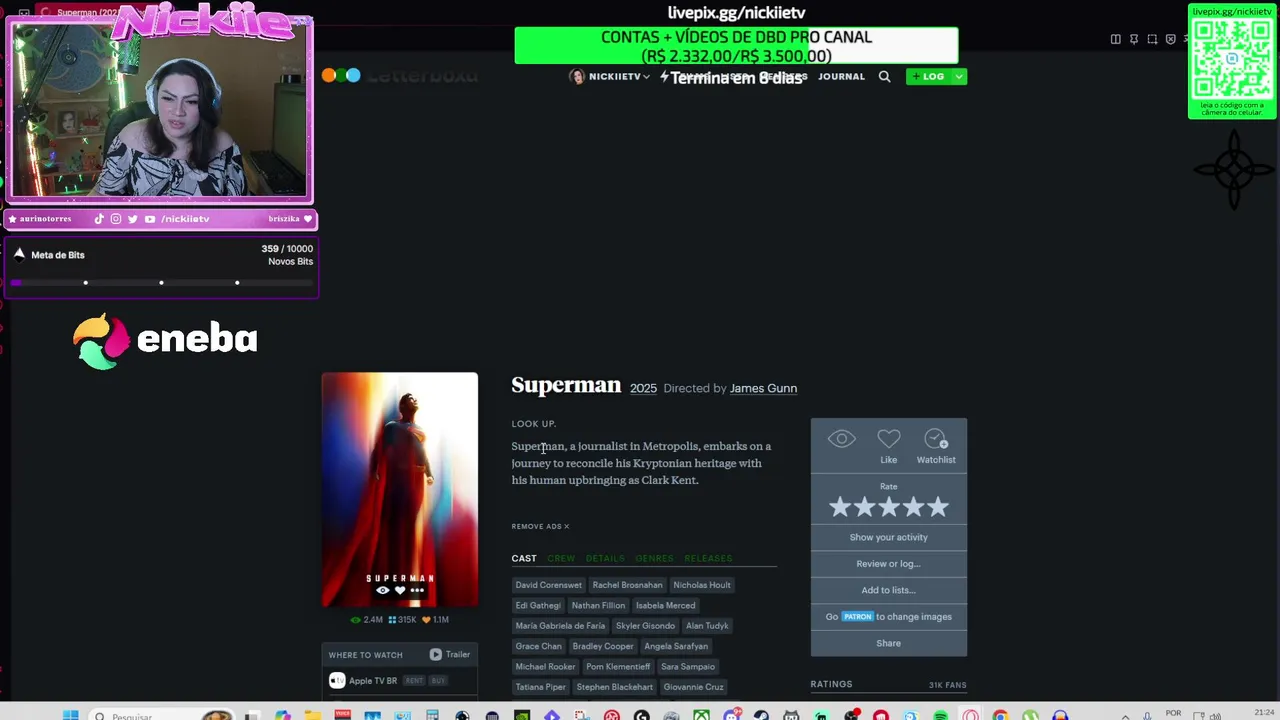Screen dimensions: 1280x720
Task: Click REMOVE ADS link
Action: 540,526
